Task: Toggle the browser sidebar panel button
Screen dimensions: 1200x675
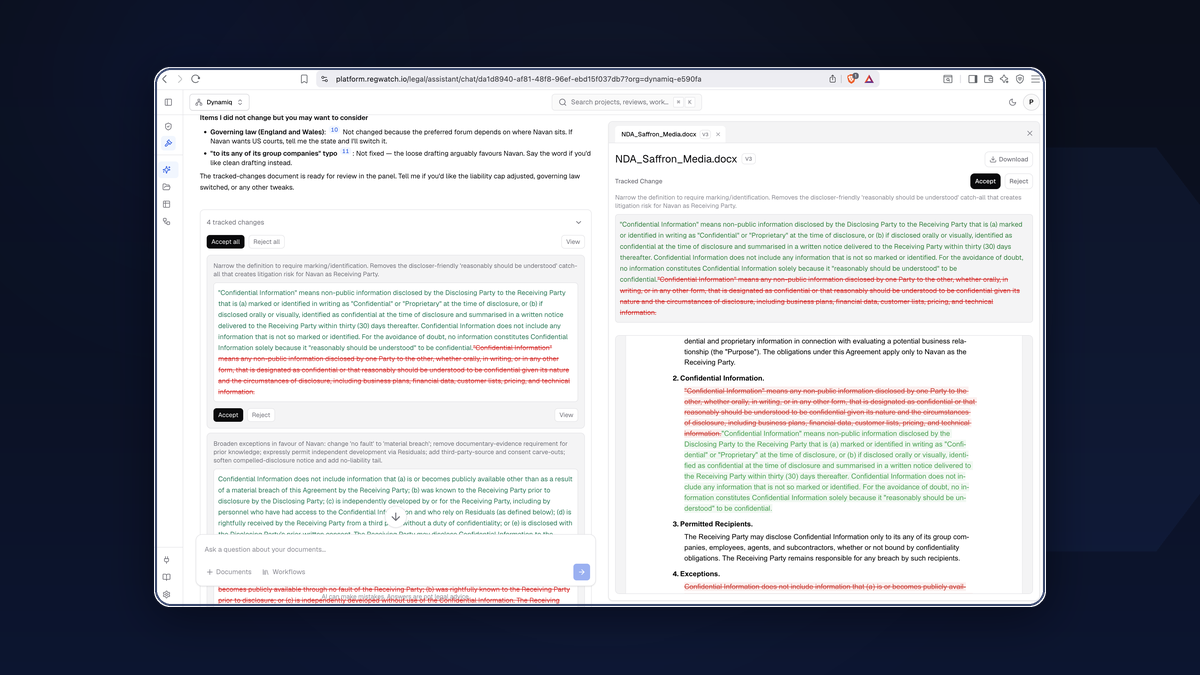Action: point(972,79)
